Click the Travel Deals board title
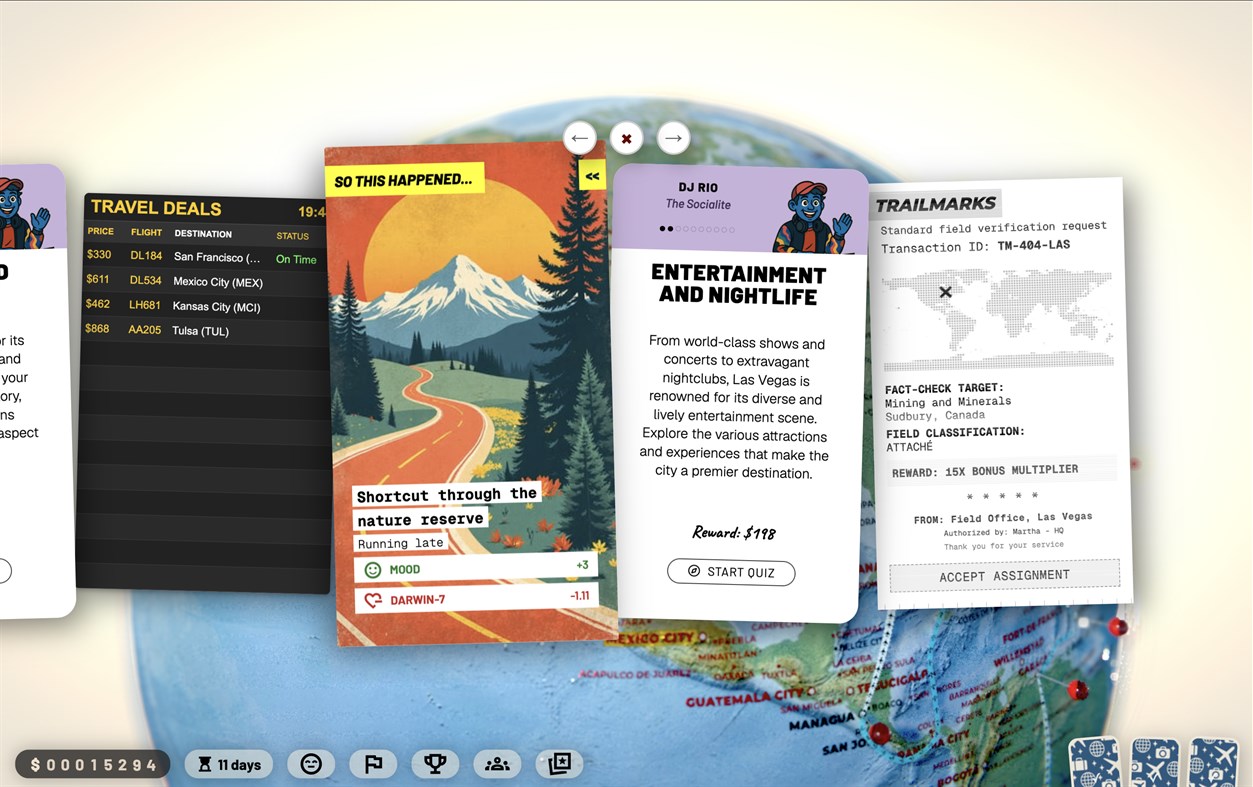The image size is (1253, 787). tap(156, 208)
